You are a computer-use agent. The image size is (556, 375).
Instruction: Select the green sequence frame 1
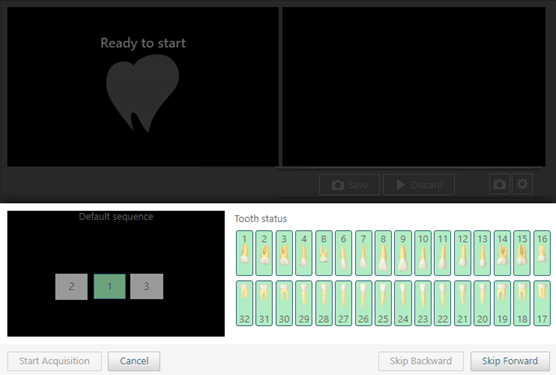(110, 286)
